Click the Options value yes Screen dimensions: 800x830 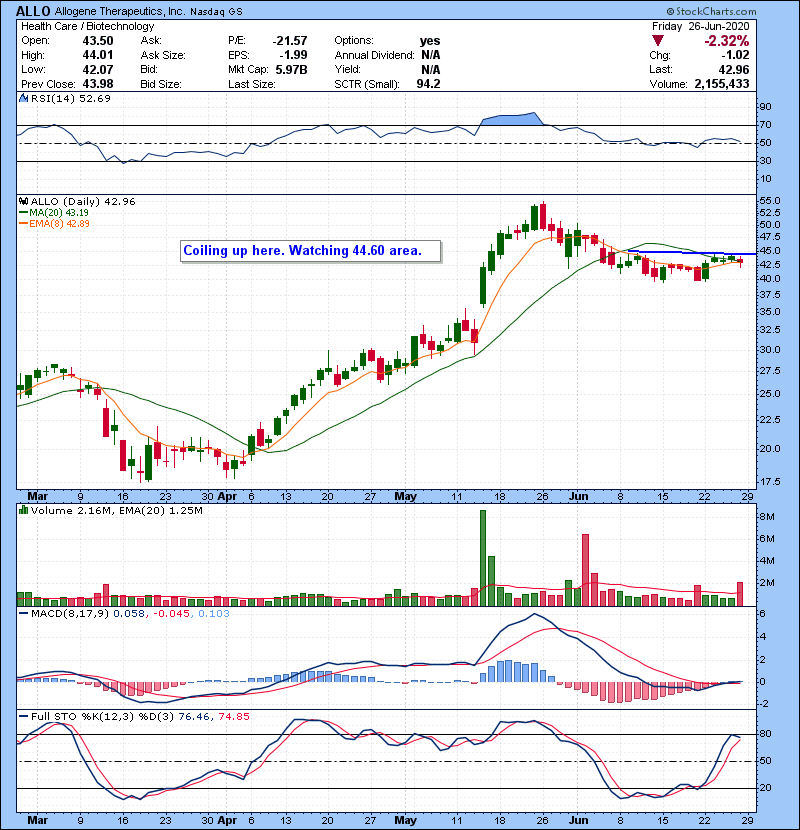pos(430,41)
